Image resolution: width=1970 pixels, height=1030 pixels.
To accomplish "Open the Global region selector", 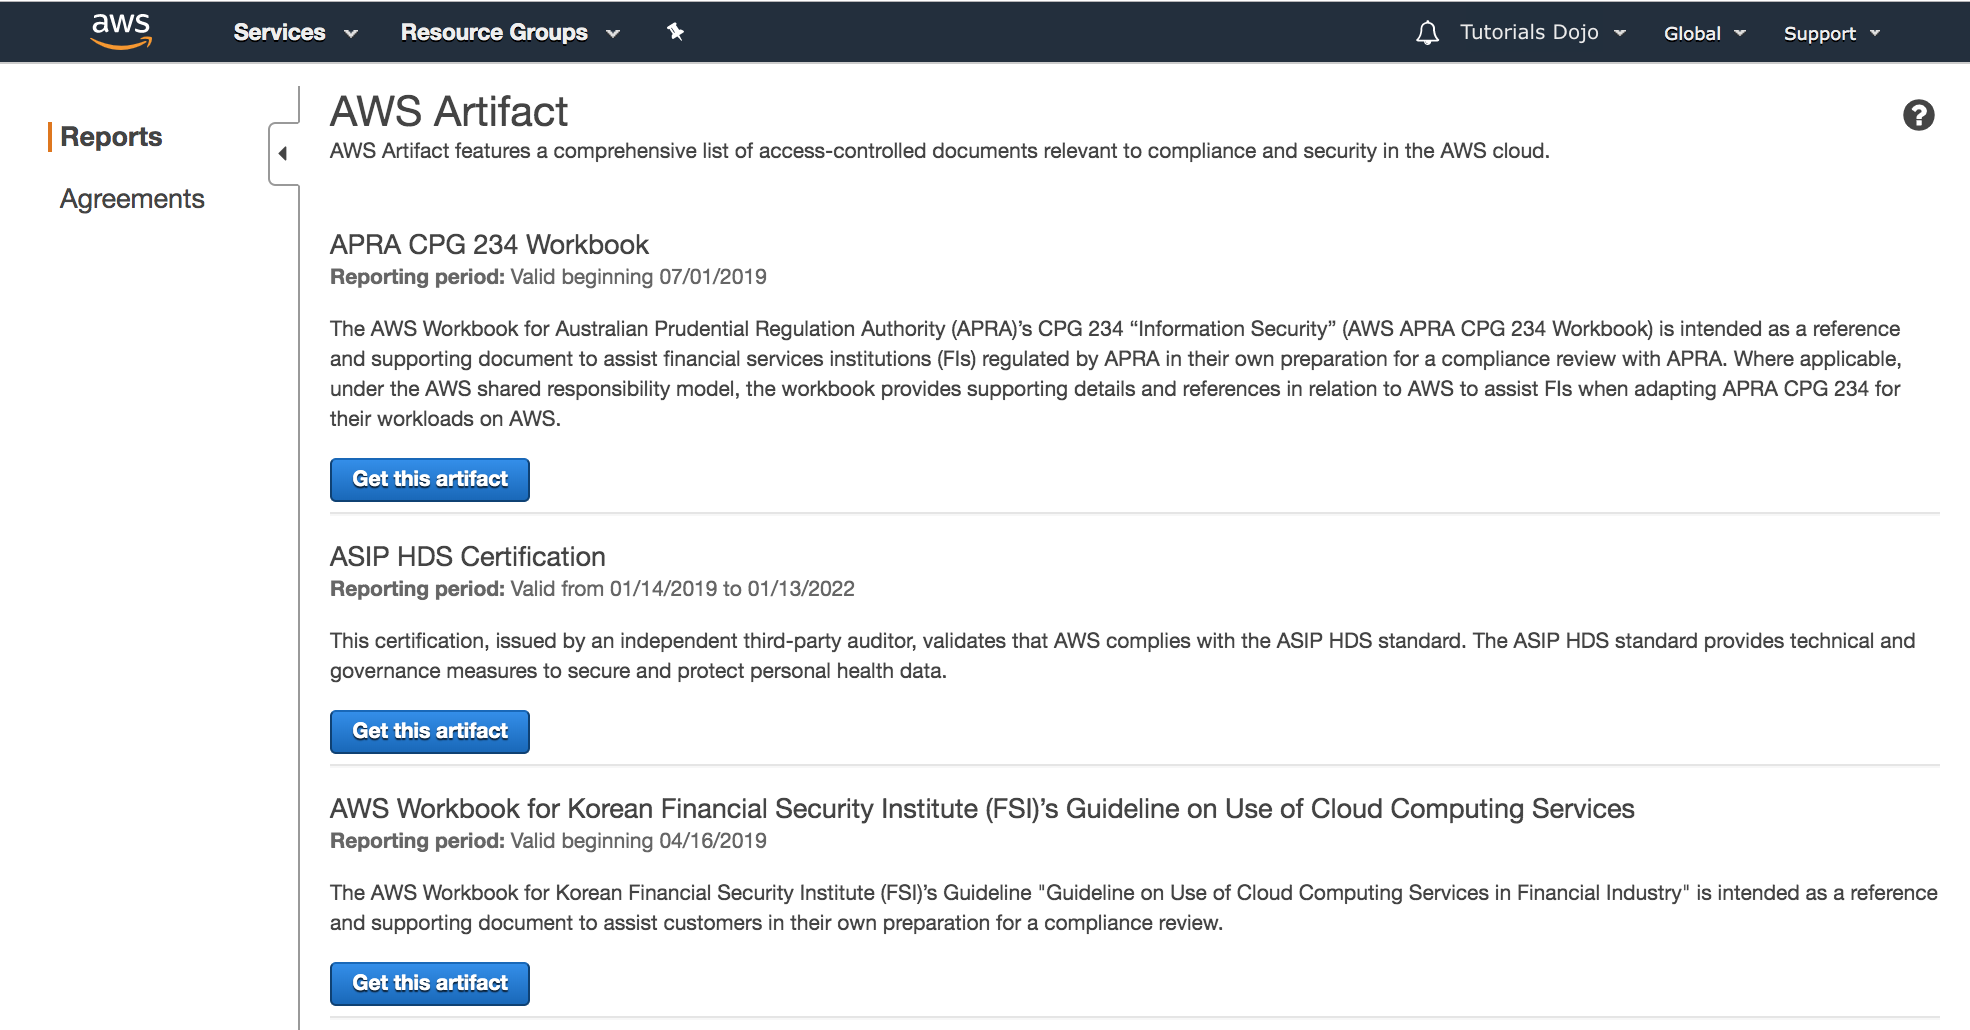I will (x=1705, y=33).
